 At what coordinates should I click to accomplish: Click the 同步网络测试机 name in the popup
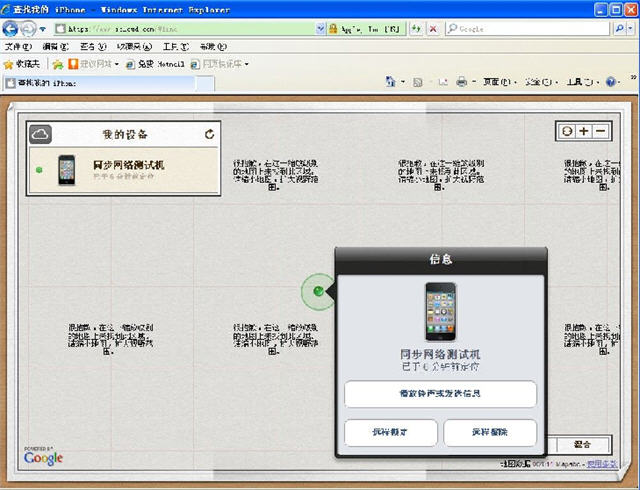click(440, 354)
